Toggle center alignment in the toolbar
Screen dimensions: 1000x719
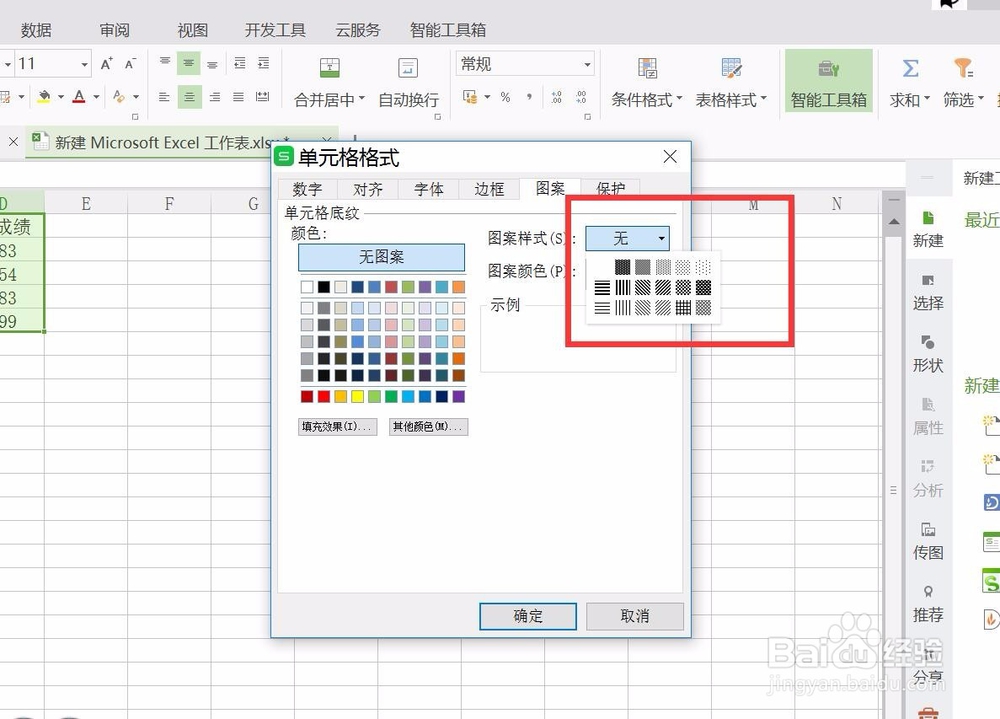coord(188,97)
